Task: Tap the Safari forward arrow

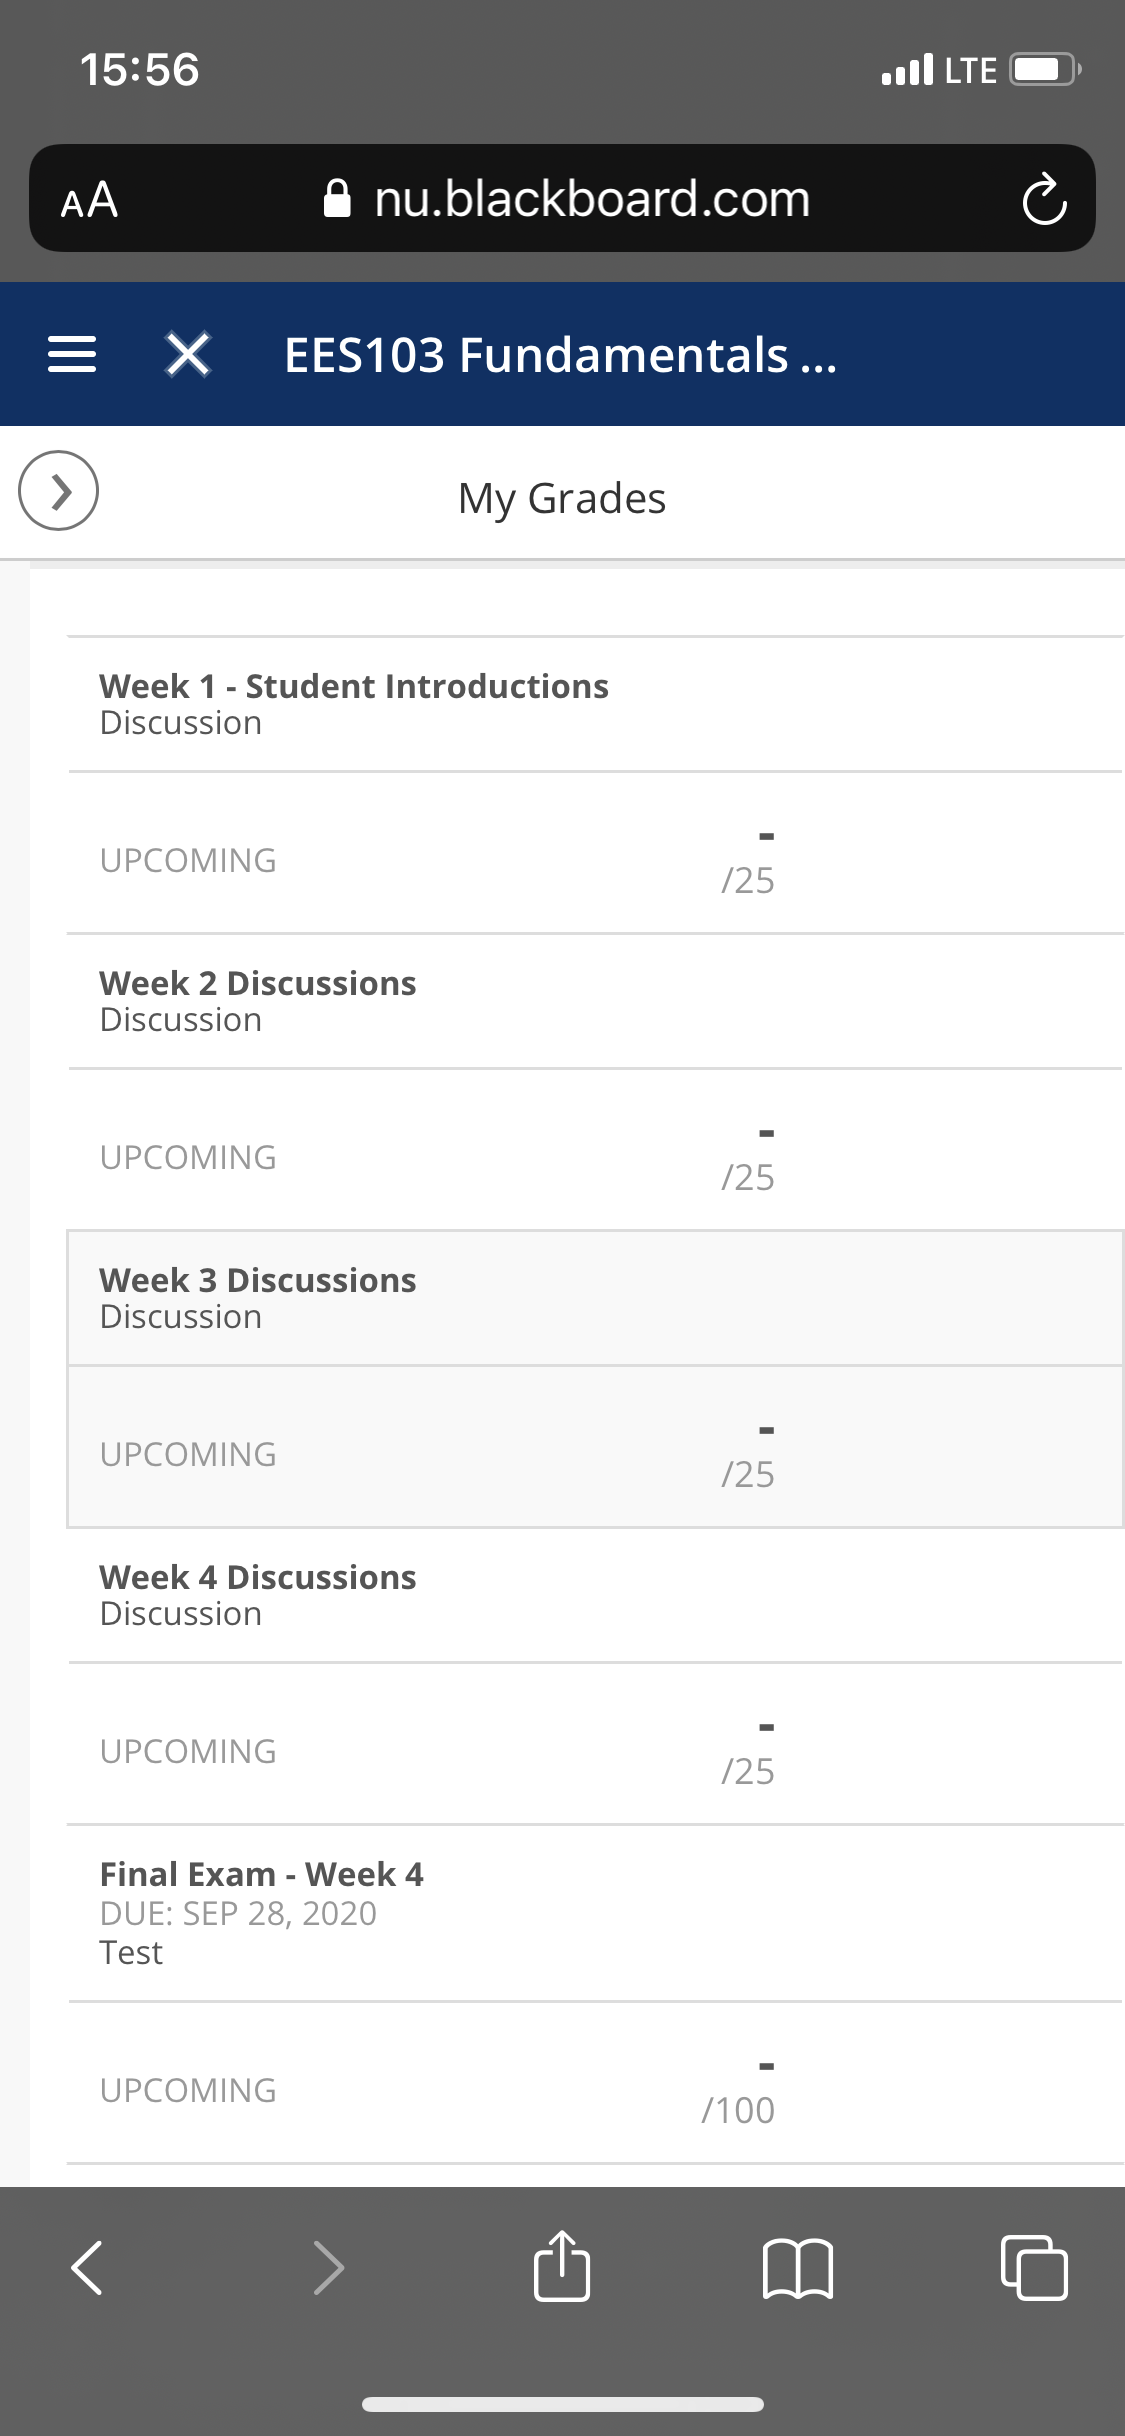Action: (329, 2267)
